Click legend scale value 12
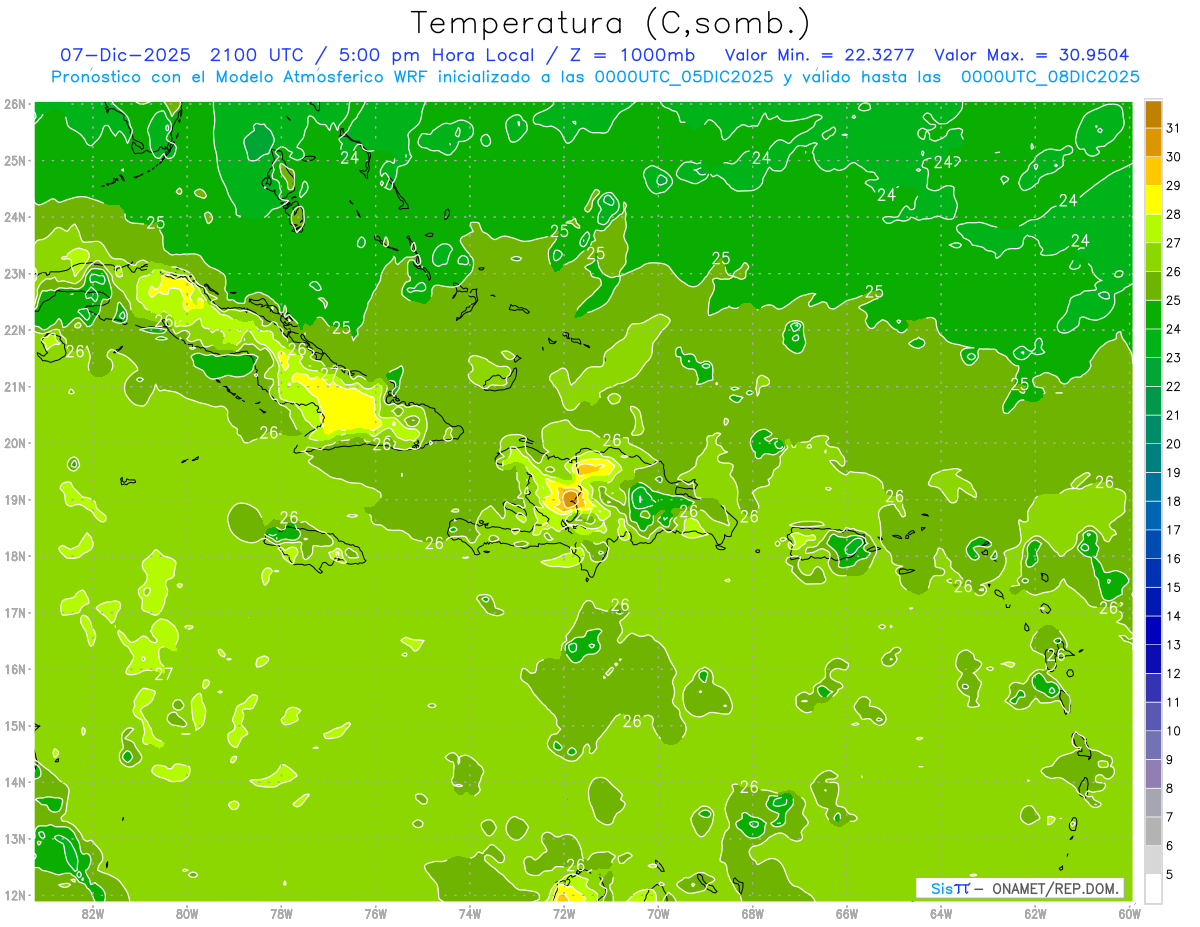The height and width of the screenshot is (927, 1200). pos(1174,673)
